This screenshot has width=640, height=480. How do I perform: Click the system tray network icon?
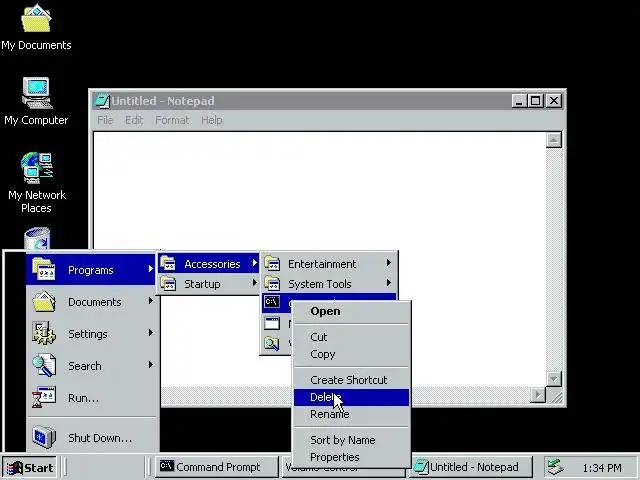(x=556, y=467)
